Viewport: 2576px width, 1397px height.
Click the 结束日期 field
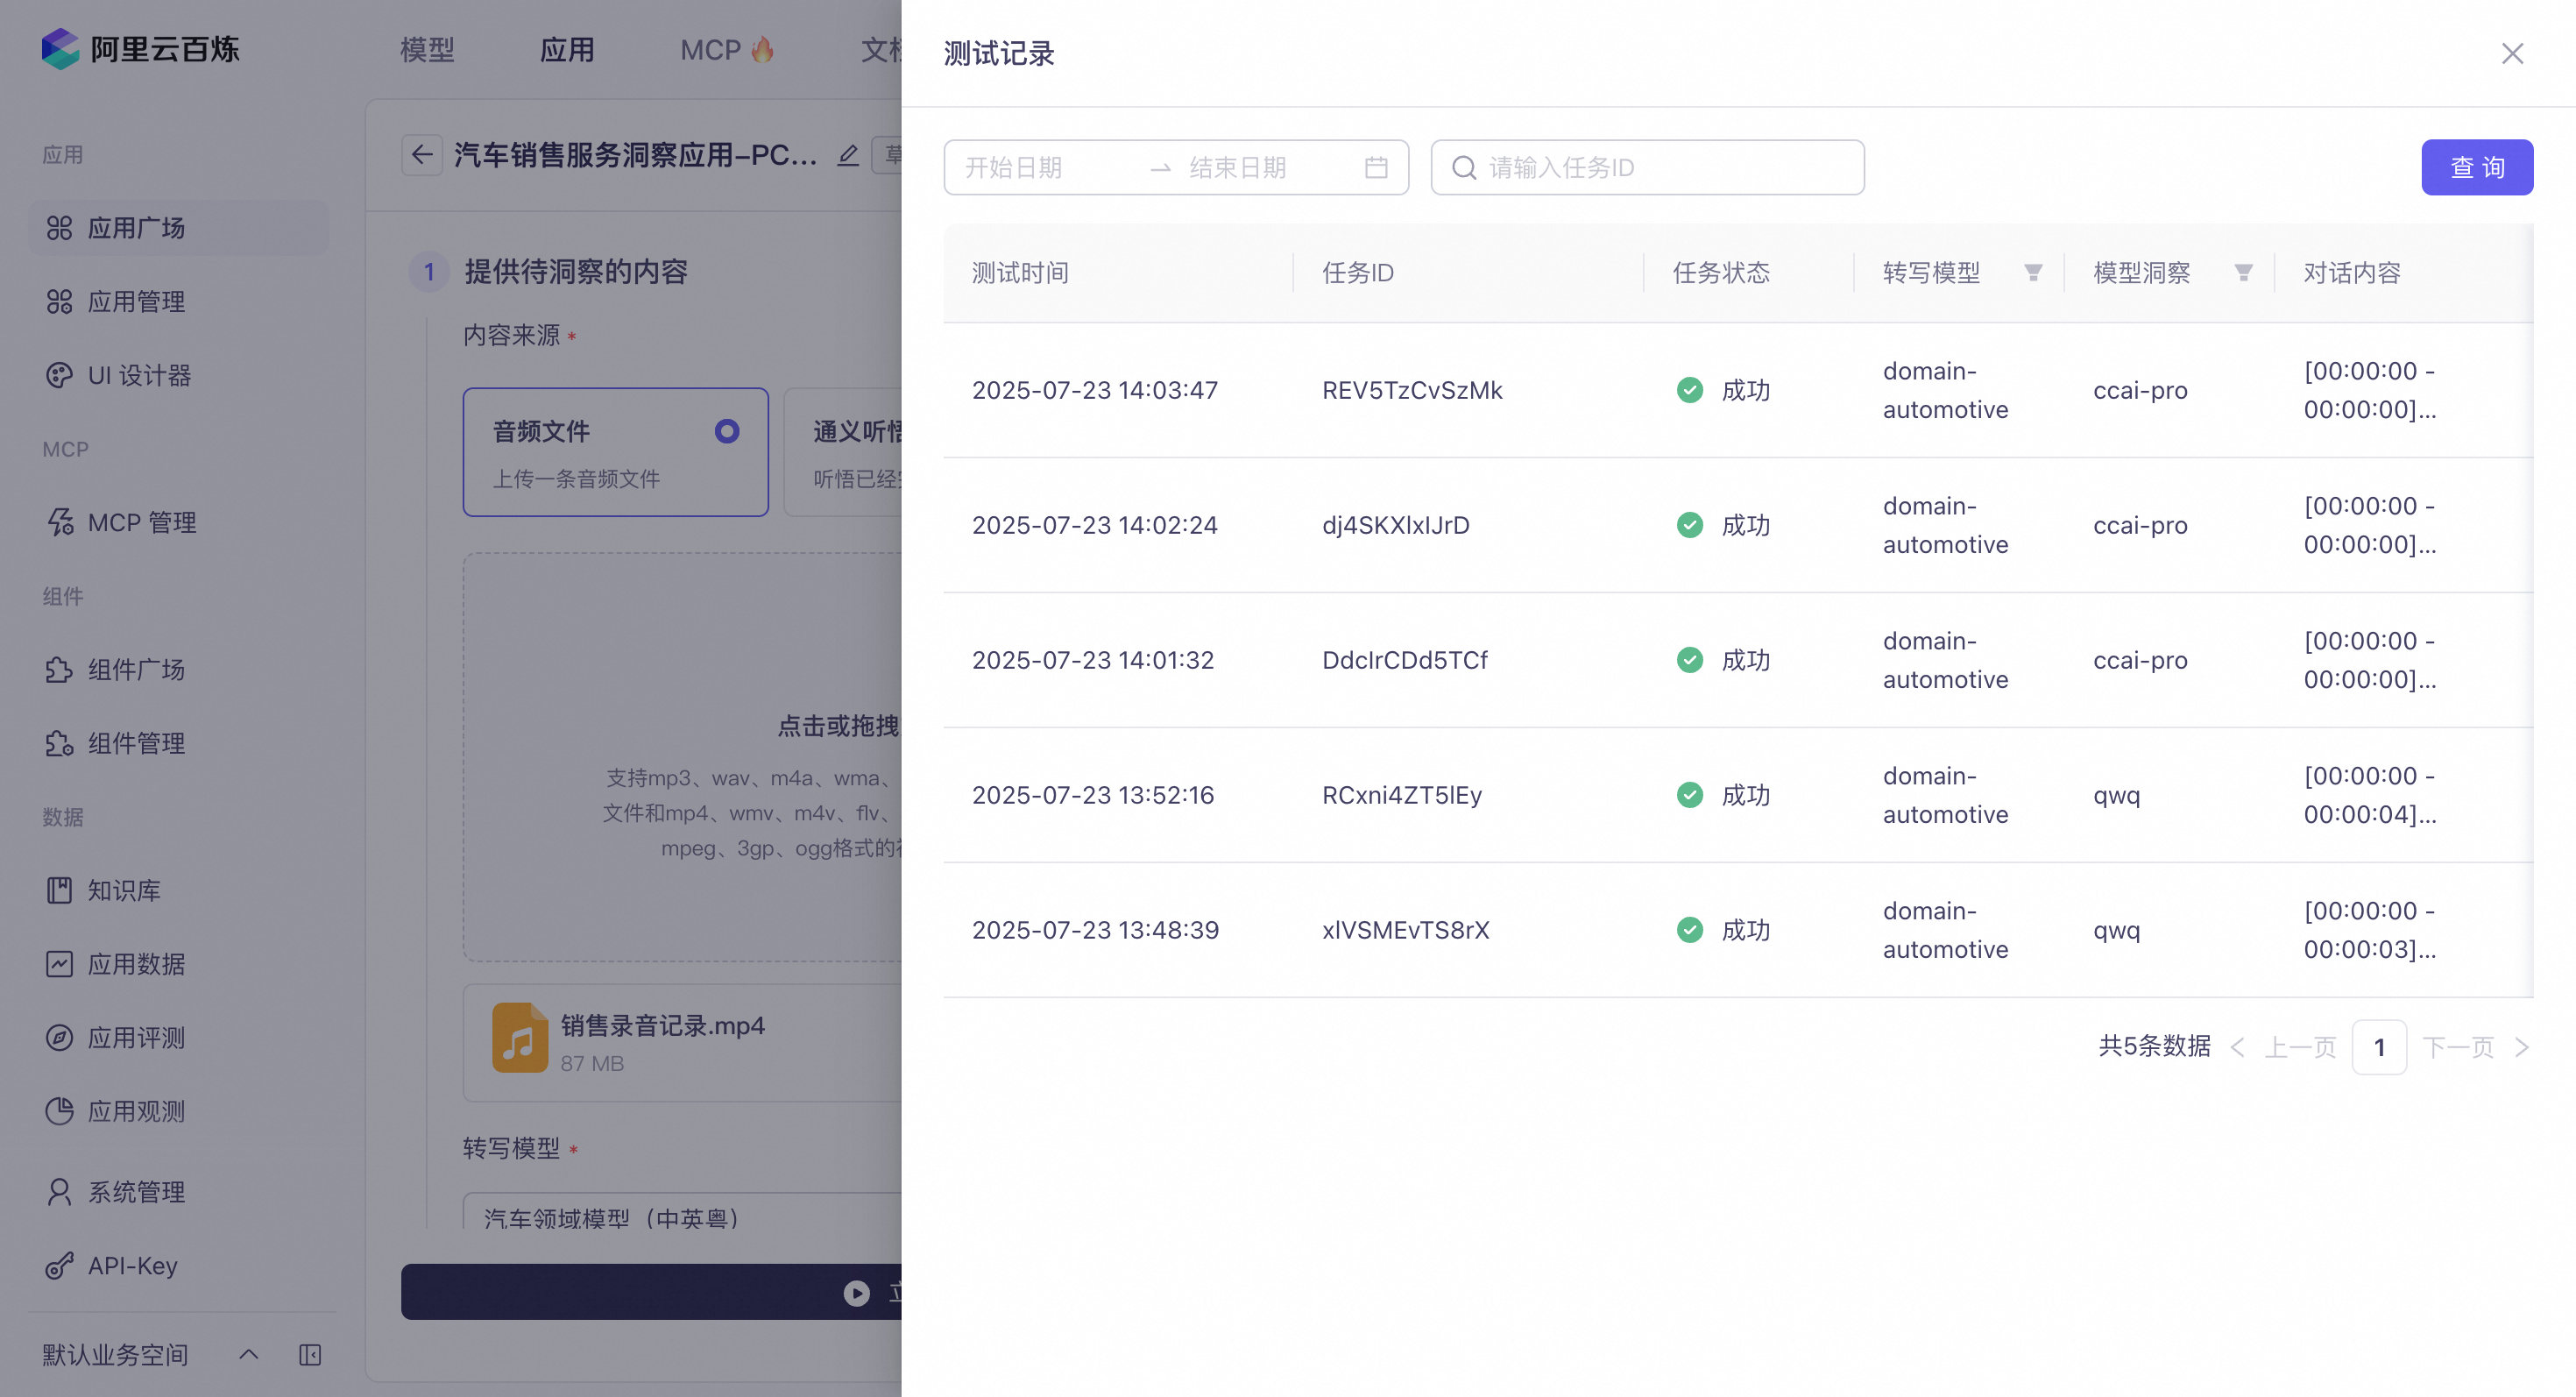(x=1265, y=167)
